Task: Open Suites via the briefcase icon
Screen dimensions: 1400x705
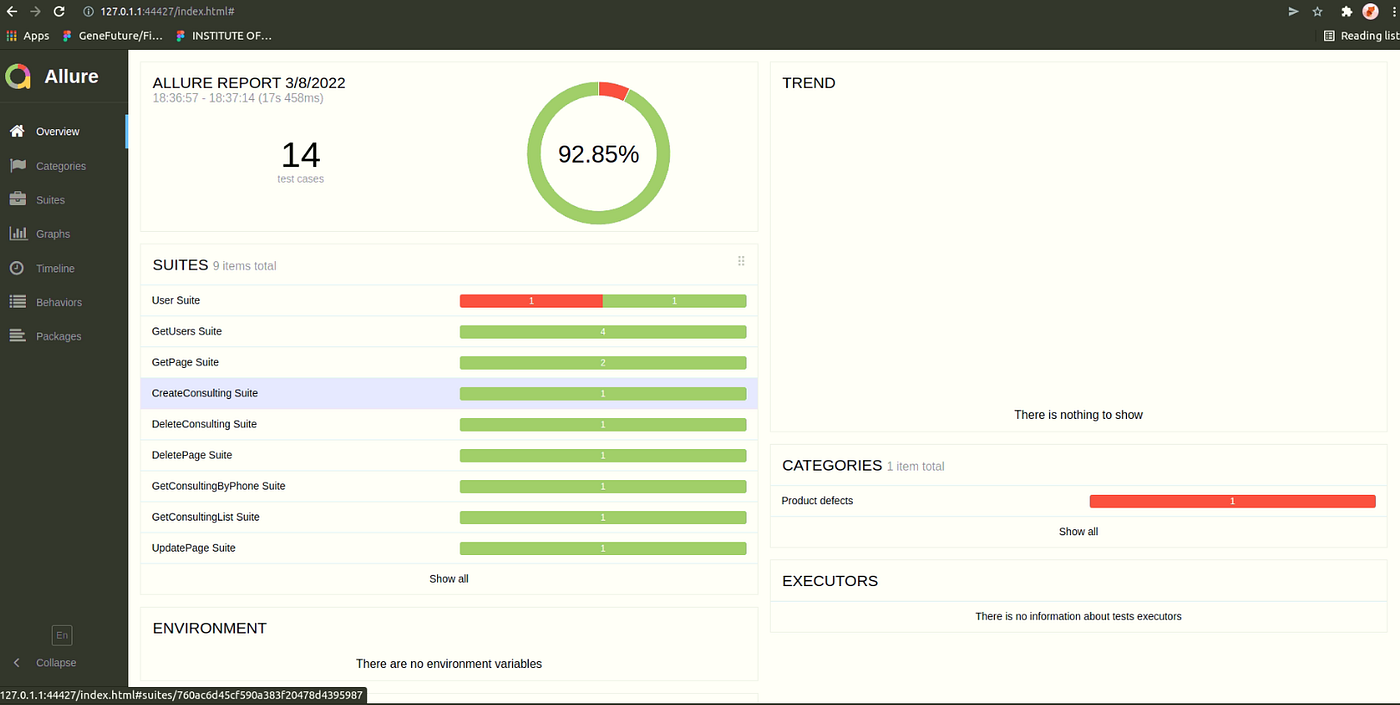Action: click(x=16, y=199)
